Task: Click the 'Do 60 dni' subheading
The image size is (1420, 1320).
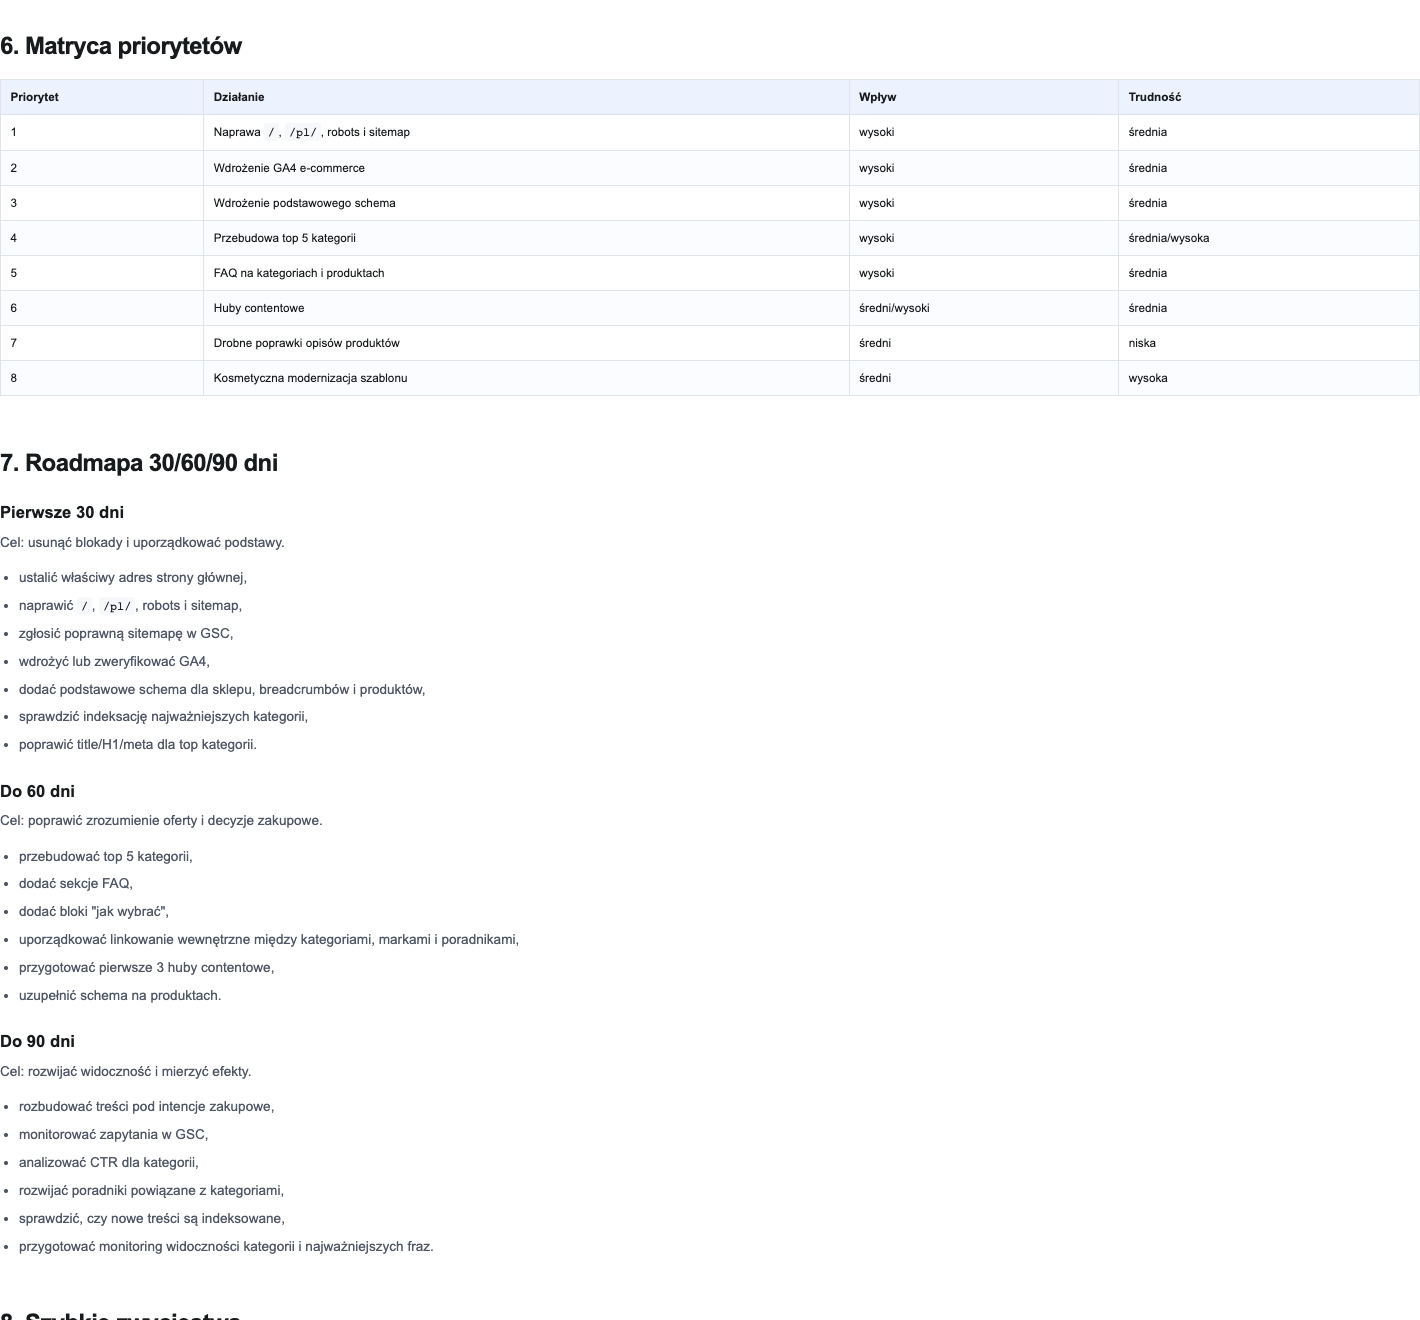Action: coord(37,791)
